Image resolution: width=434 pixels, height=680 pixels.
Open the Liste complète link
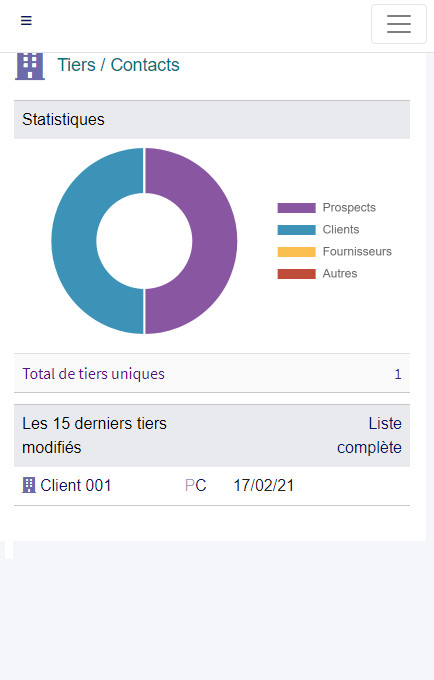point(369,435)
